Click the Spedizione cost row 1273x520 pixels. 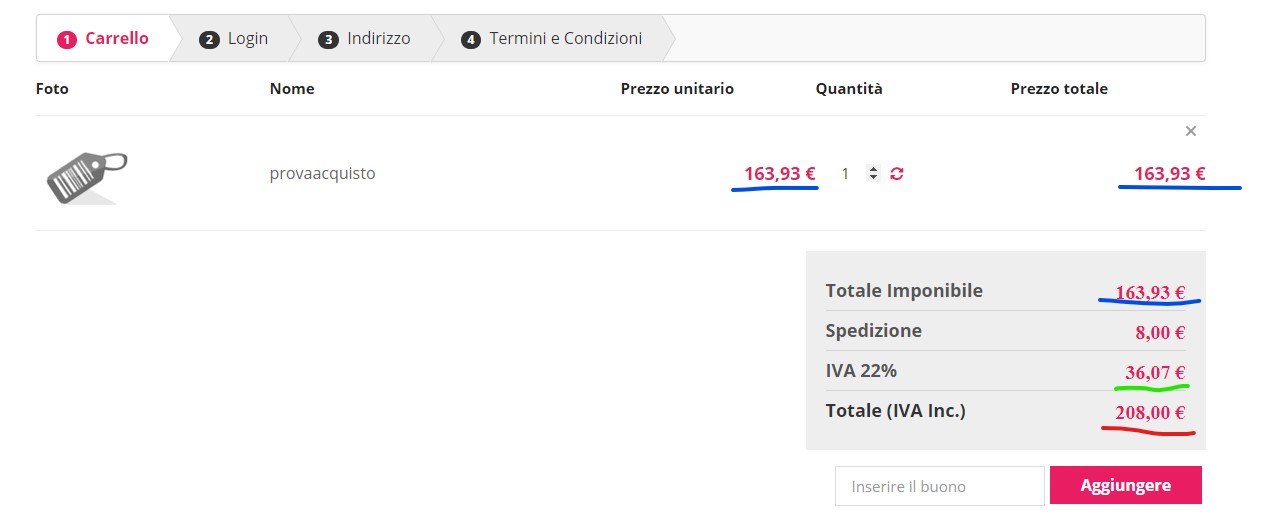pos(1005,331)
